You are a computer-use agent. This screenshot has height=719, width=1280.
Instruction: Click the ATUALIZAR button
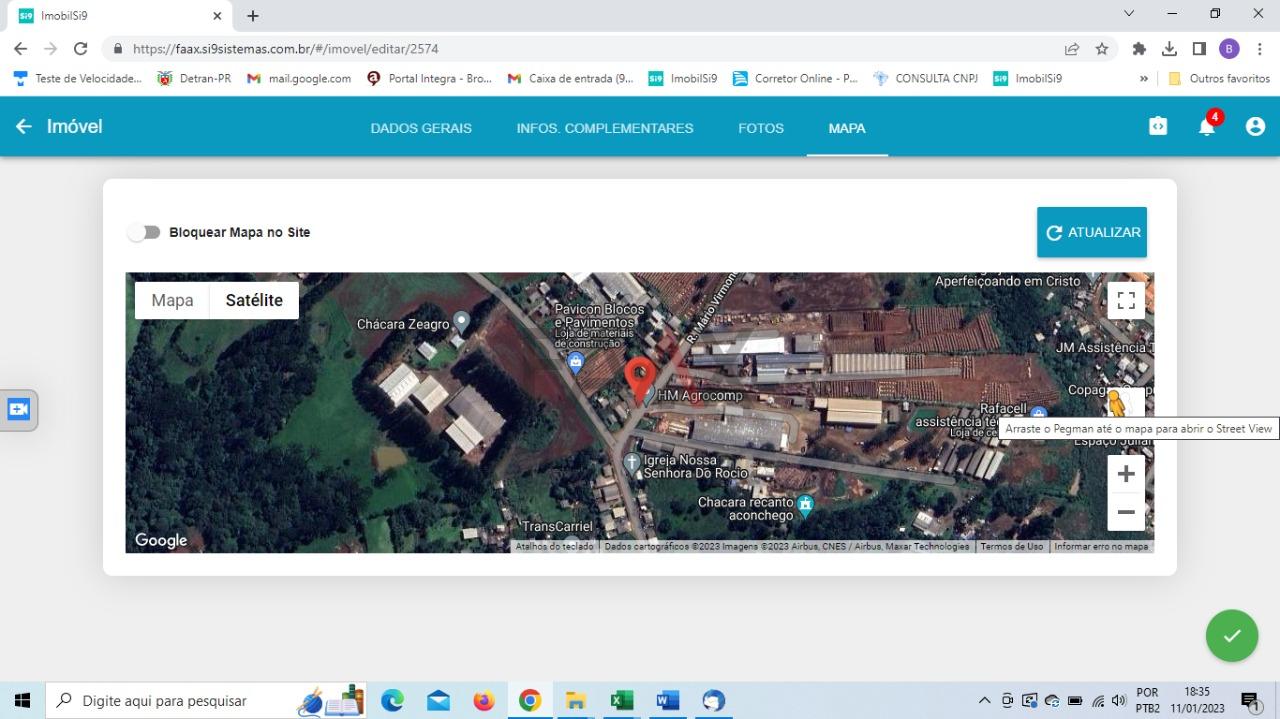[x=1092, y=232]
